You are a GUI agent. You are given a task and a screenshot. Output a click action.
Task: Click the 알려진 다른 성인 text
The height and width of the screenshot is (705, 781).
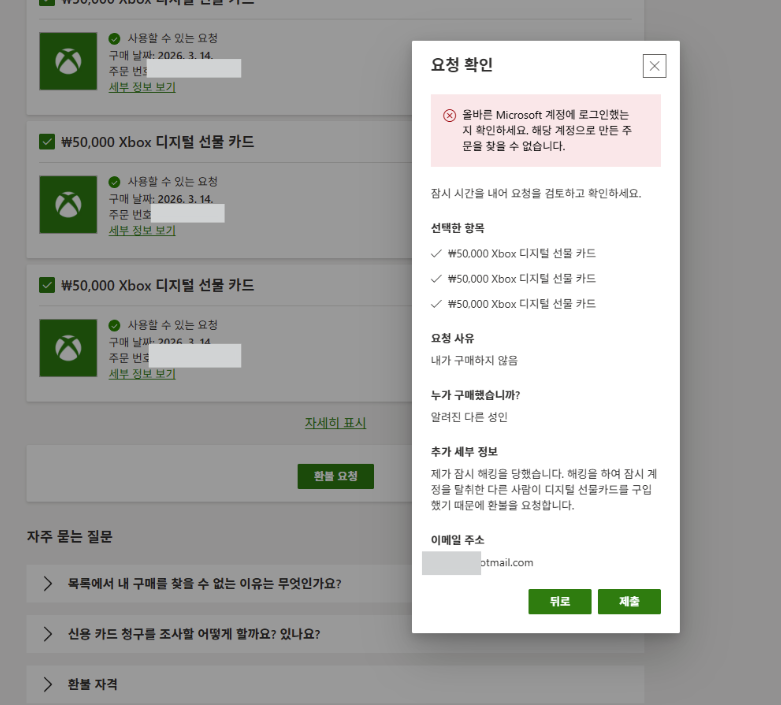(469, 417)
